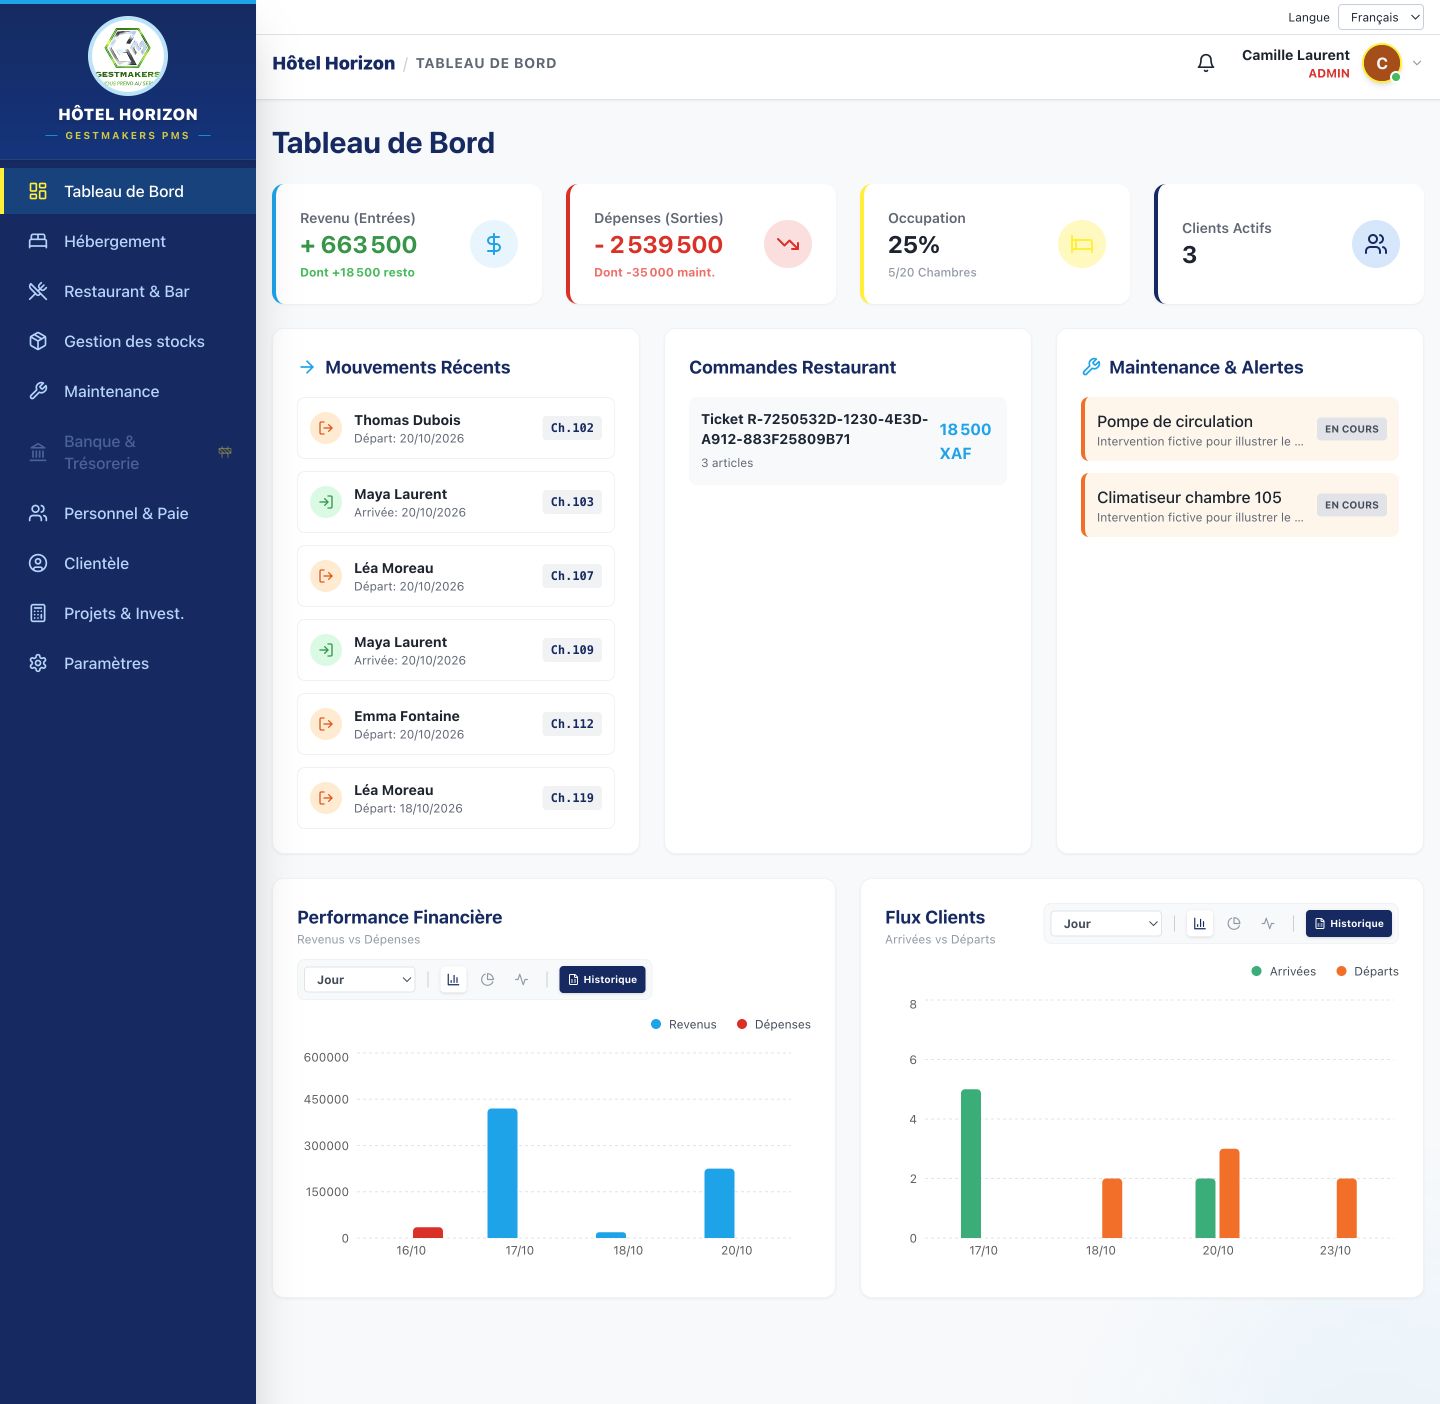Select bar chart view in Performance Financière
Image resolution: width=1440 pixels, height=1404 pixels.
pos(453,980)
